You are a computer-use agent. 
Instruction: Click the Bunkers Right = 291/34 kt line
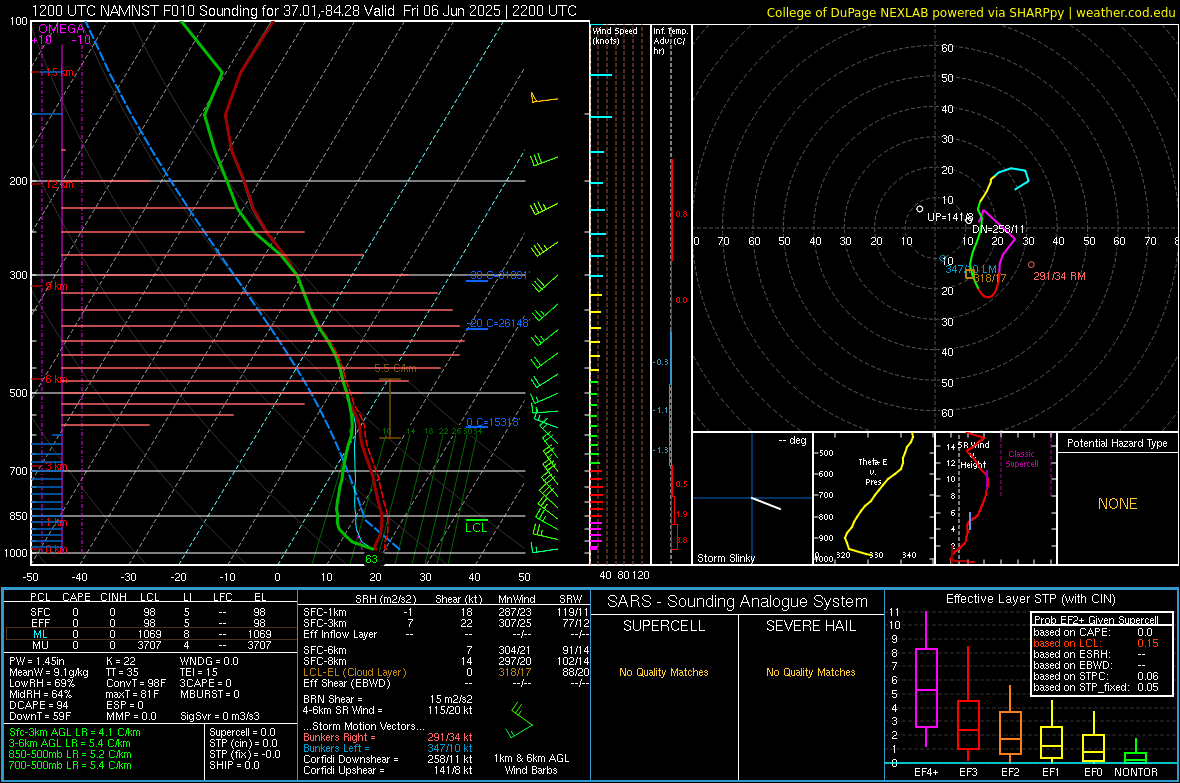point(388,737)
